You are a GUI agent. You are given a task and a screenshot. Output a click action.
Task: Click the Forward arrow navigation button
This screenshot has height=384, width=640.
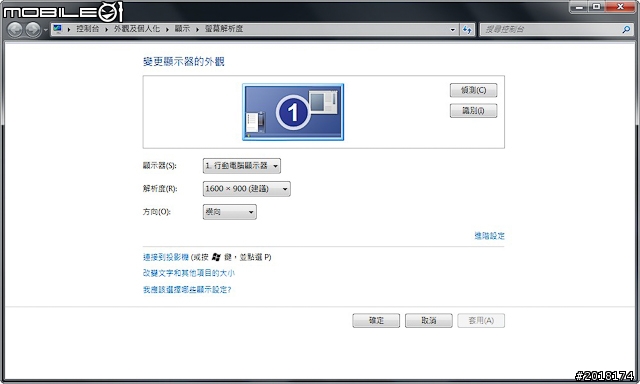[x=33, y=29]
